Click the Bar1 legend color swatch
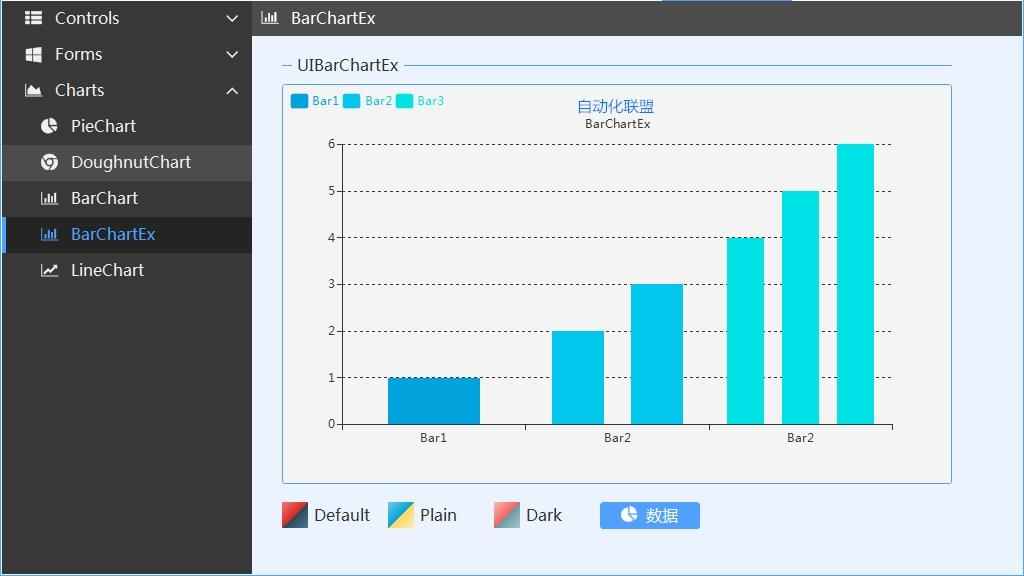This screenshot has width=1024, height=576. [299, 101]
